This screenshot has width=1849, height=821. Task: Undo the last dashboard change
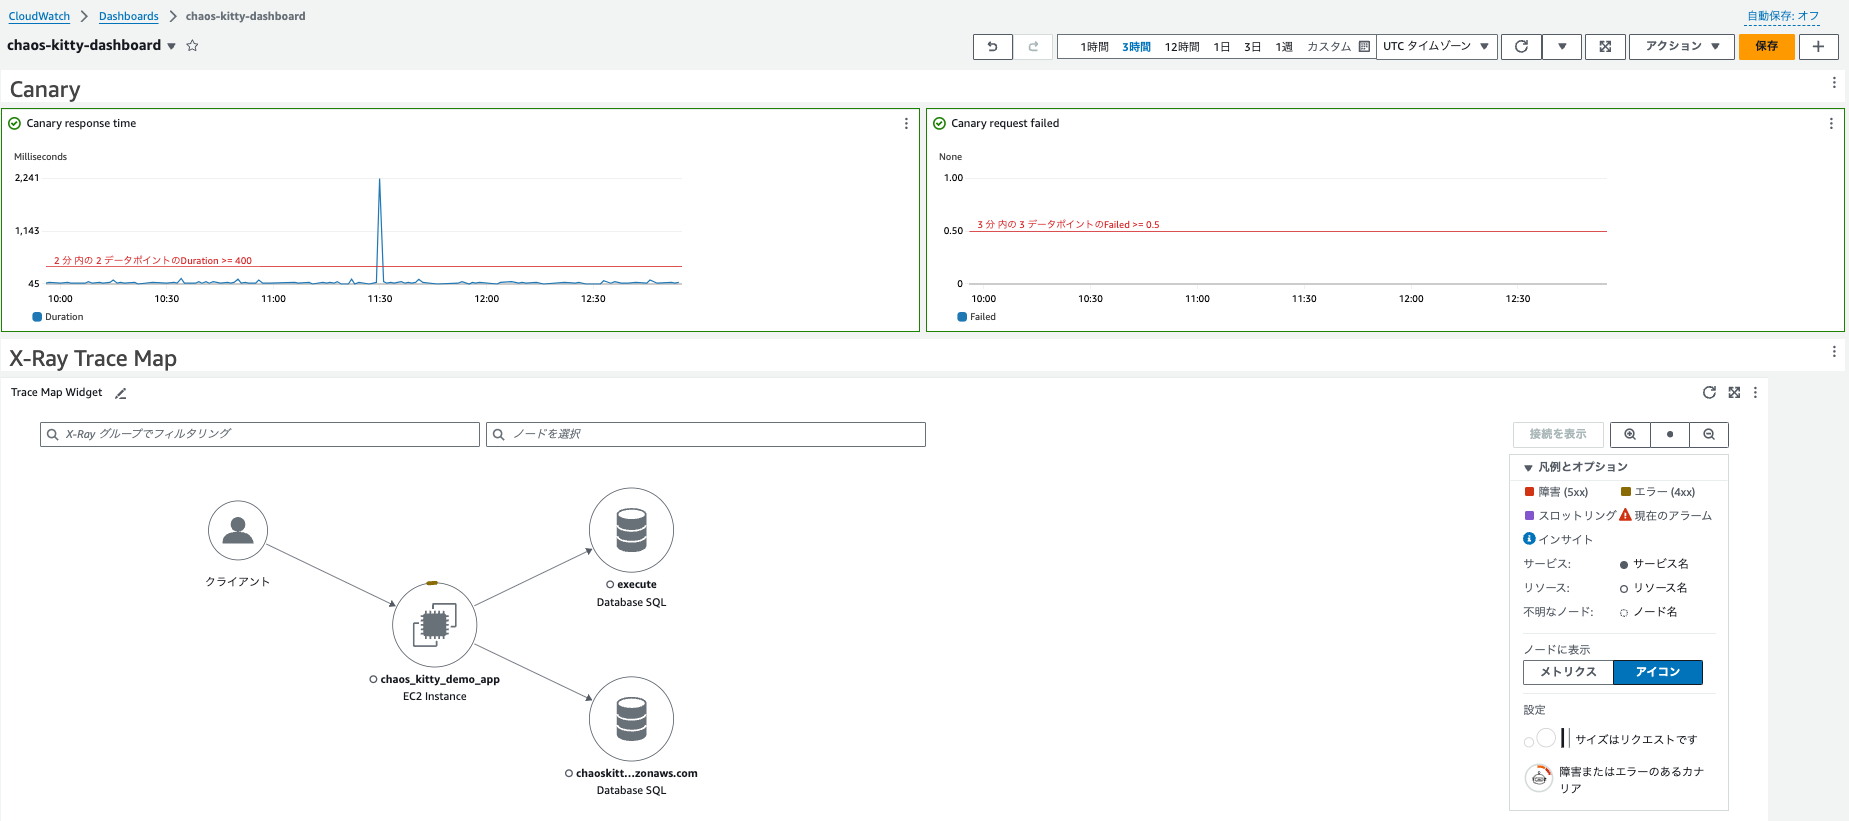pyautogui.click(x=992, y=46)
